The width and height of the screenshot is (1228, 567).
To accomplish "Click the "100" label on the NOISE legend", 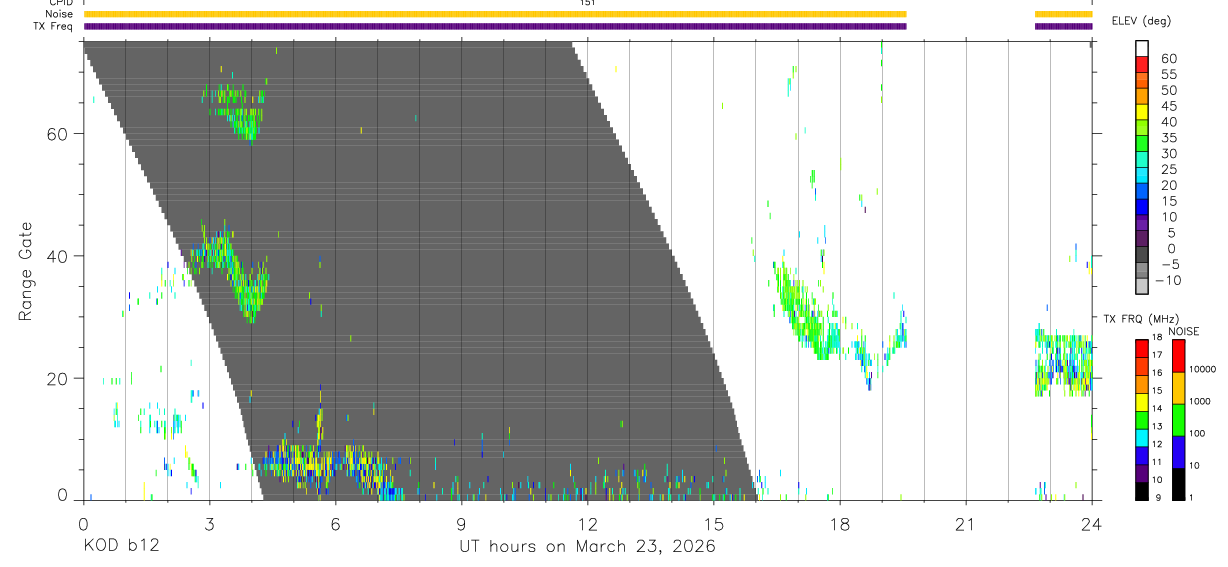I will click(x=1197, y=433).
